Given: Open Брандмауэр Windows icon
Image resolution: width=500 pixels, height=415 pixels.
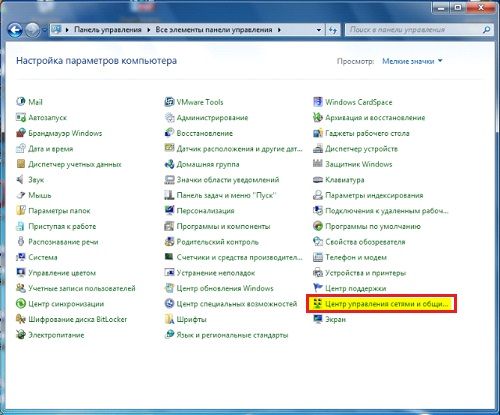Looking at the screenshot, I should [x=21, y=133].
